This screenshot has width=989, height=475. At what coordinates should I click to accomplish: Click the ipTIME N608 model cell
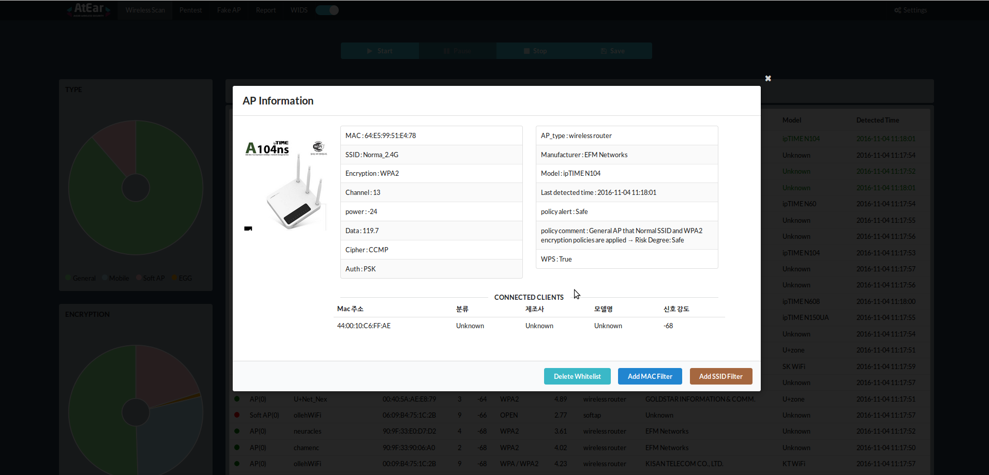click(801, 302)
